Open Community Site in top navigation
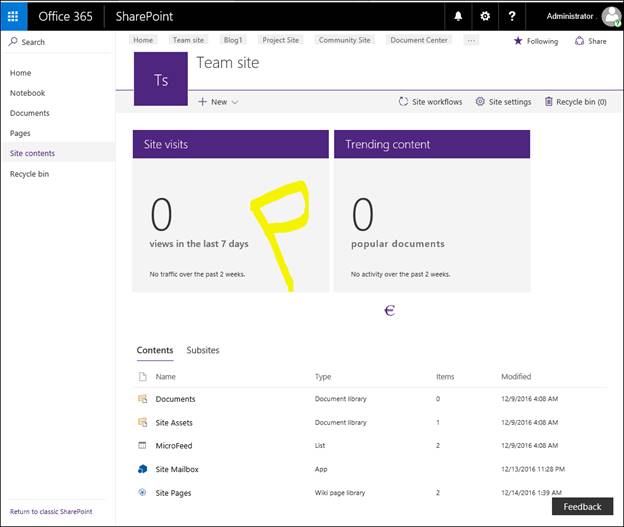Screen dimensions: 624x527 (x=345, y=40)
